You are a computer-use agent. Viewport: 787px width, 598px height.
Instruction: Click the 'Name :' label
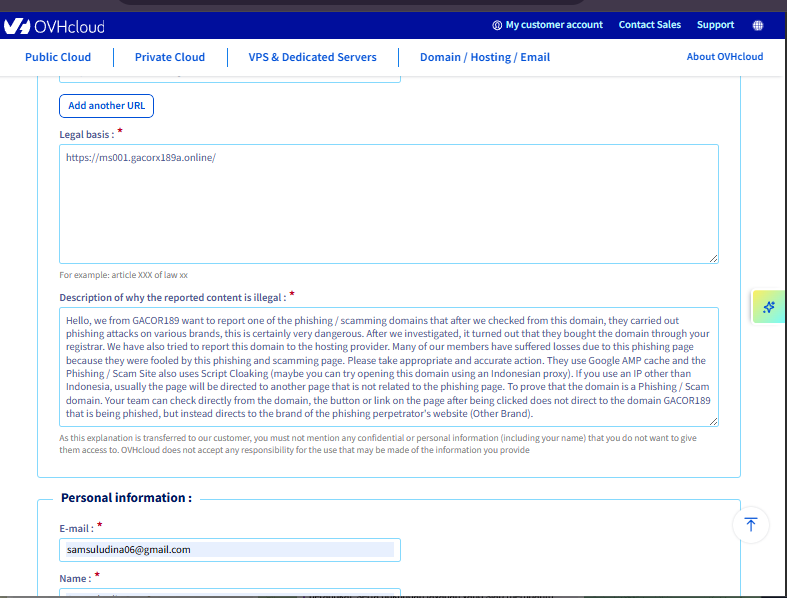pyautogui.click(x=75, y=578)
